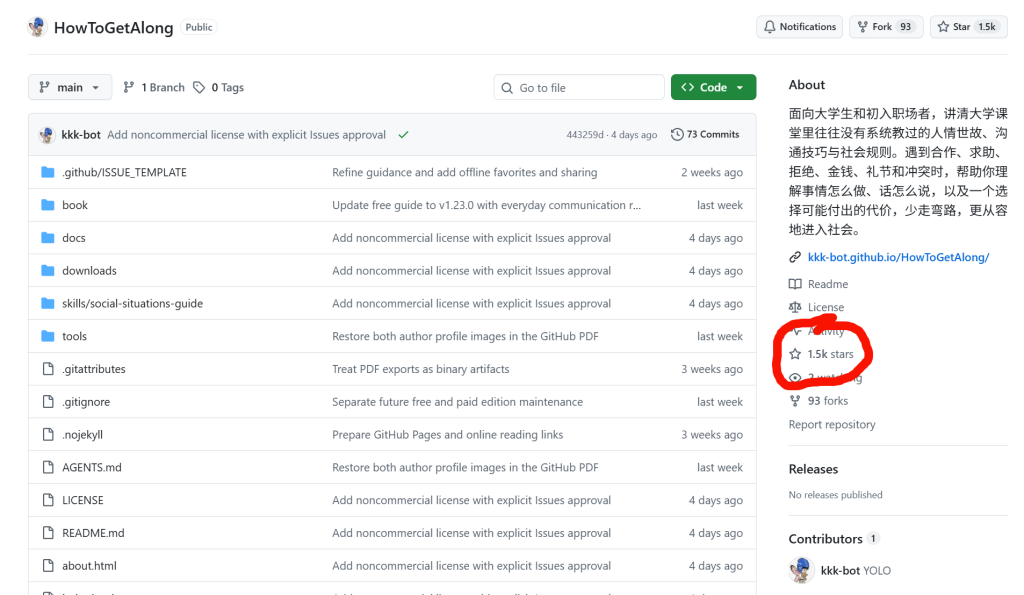Screen dimensions: 1024x595
Task: Click the folder icon next to docs
Action: click(x=48, y=238)
